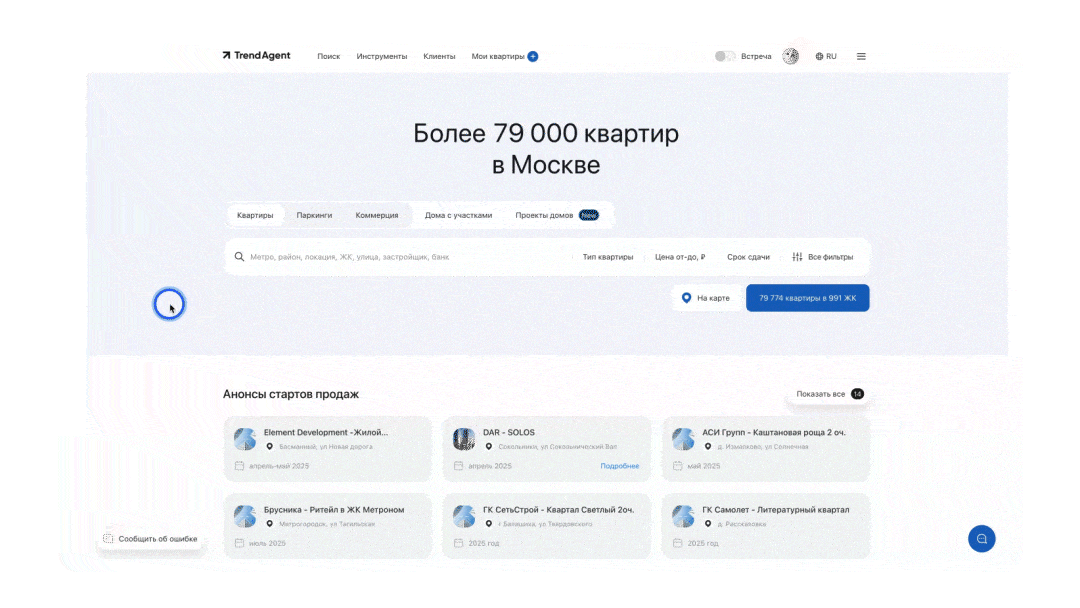
Task: Expand the Срок сдачи dropdown
Action: click(748, 257)
